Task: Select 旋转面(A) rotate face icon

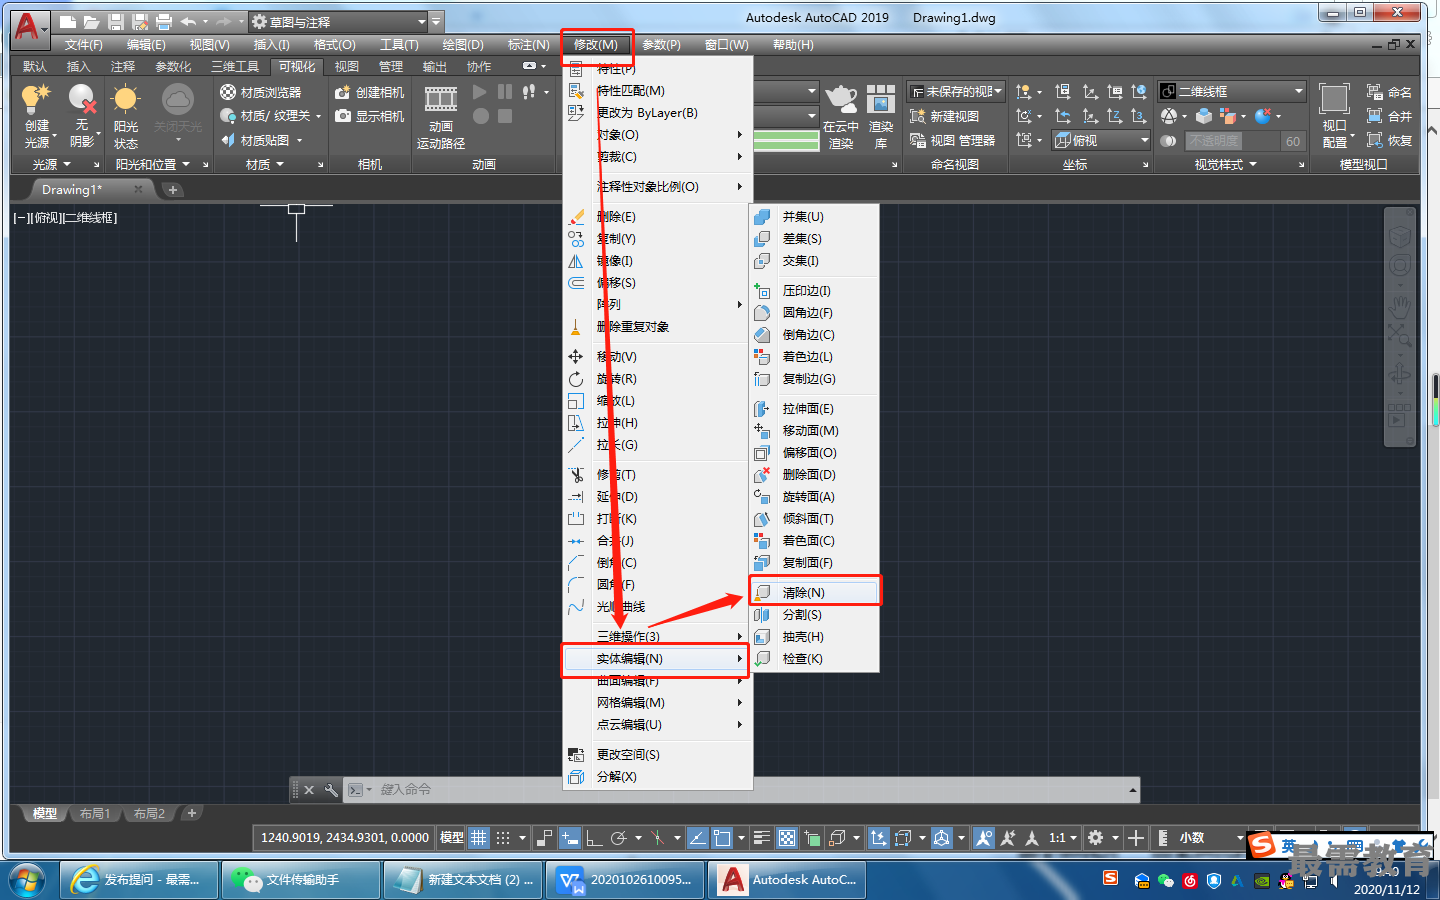Action: [762, 496]
